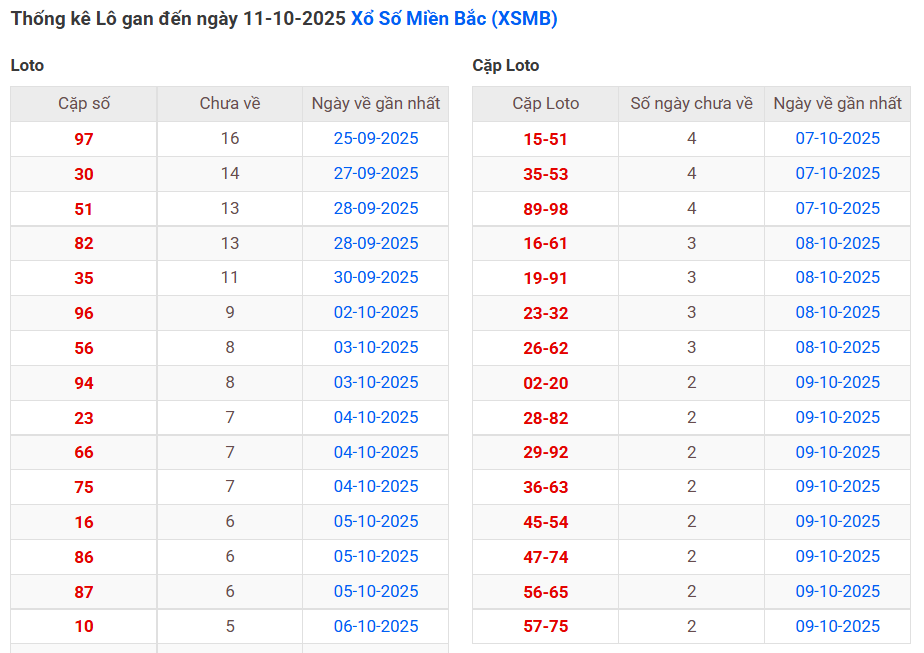
Task: Select the pair 45-54
Action: (x=546, y=522)
